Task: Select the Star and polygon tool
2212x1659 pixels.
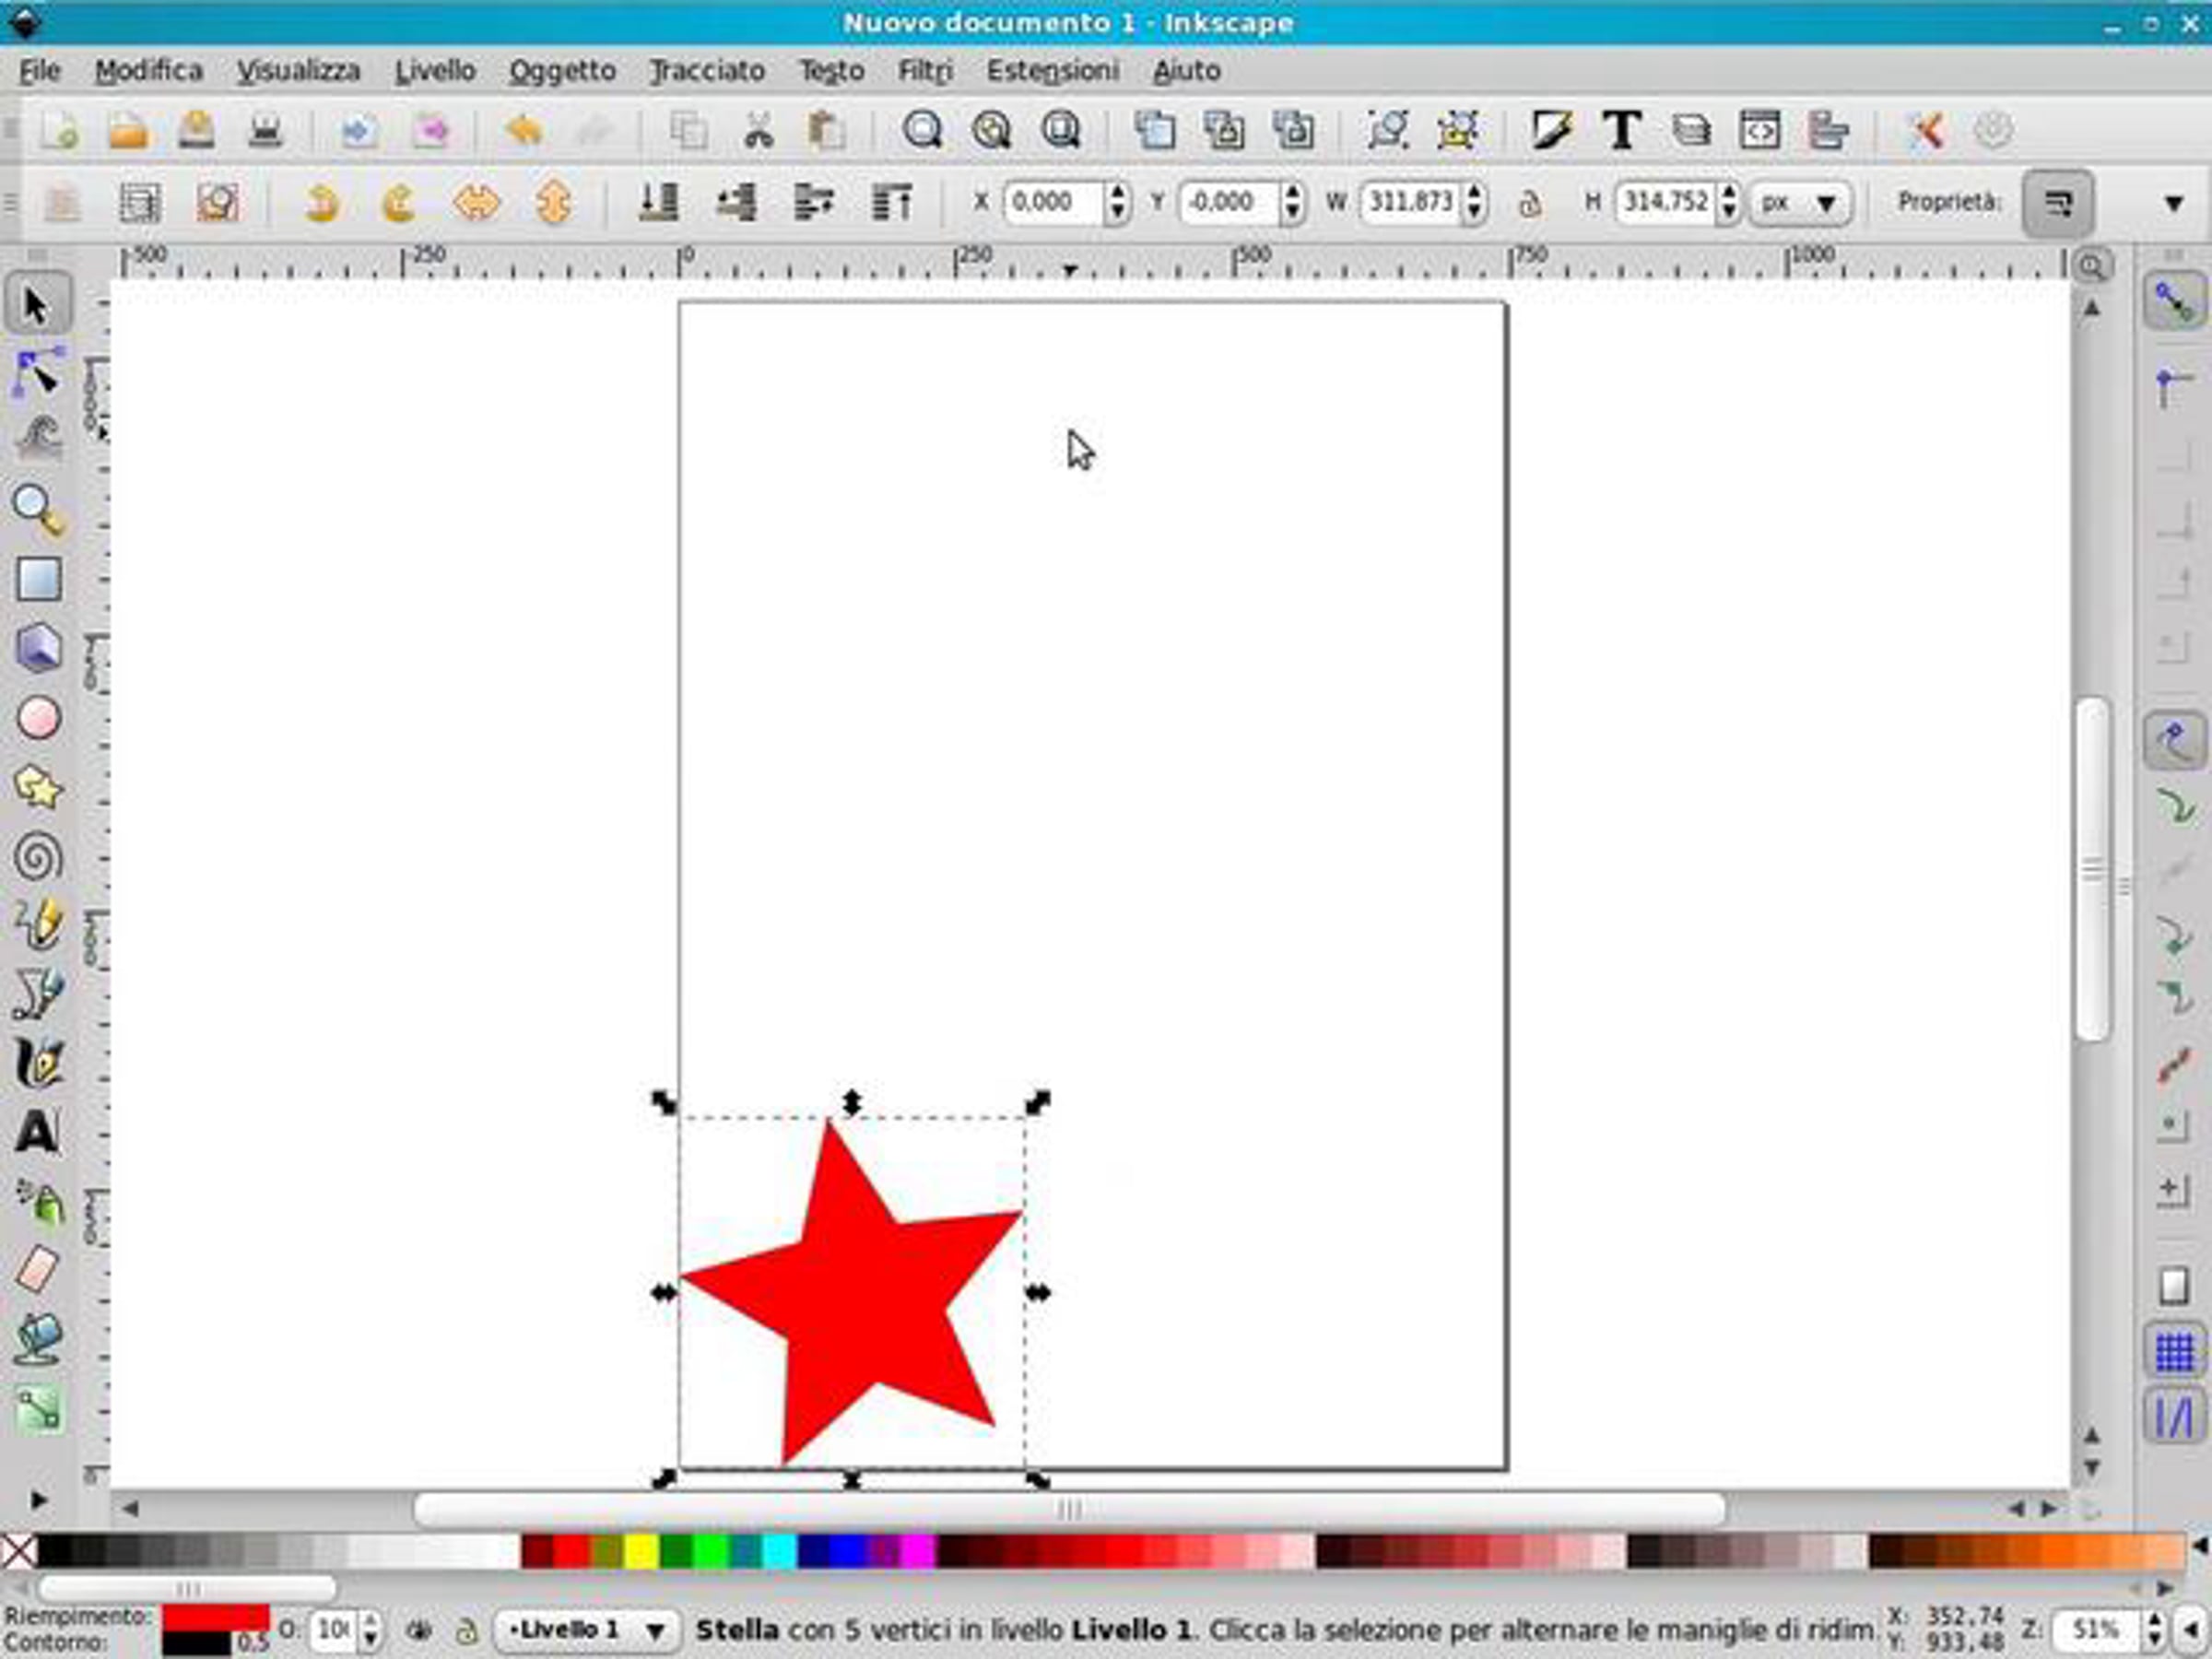Action: click(38, 788)
